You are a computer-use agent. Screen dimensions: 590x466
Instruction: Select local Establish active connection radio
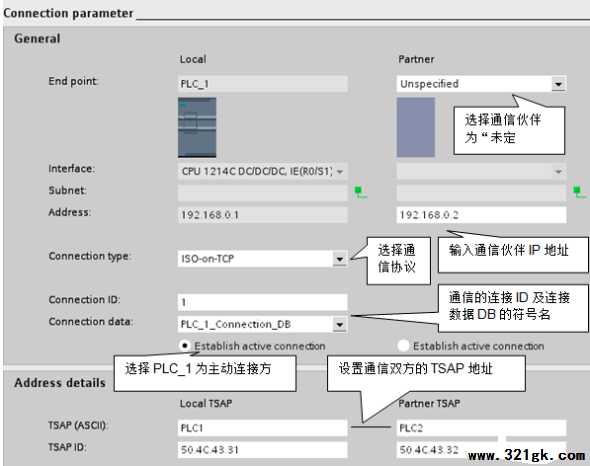[x=185, y=346]
